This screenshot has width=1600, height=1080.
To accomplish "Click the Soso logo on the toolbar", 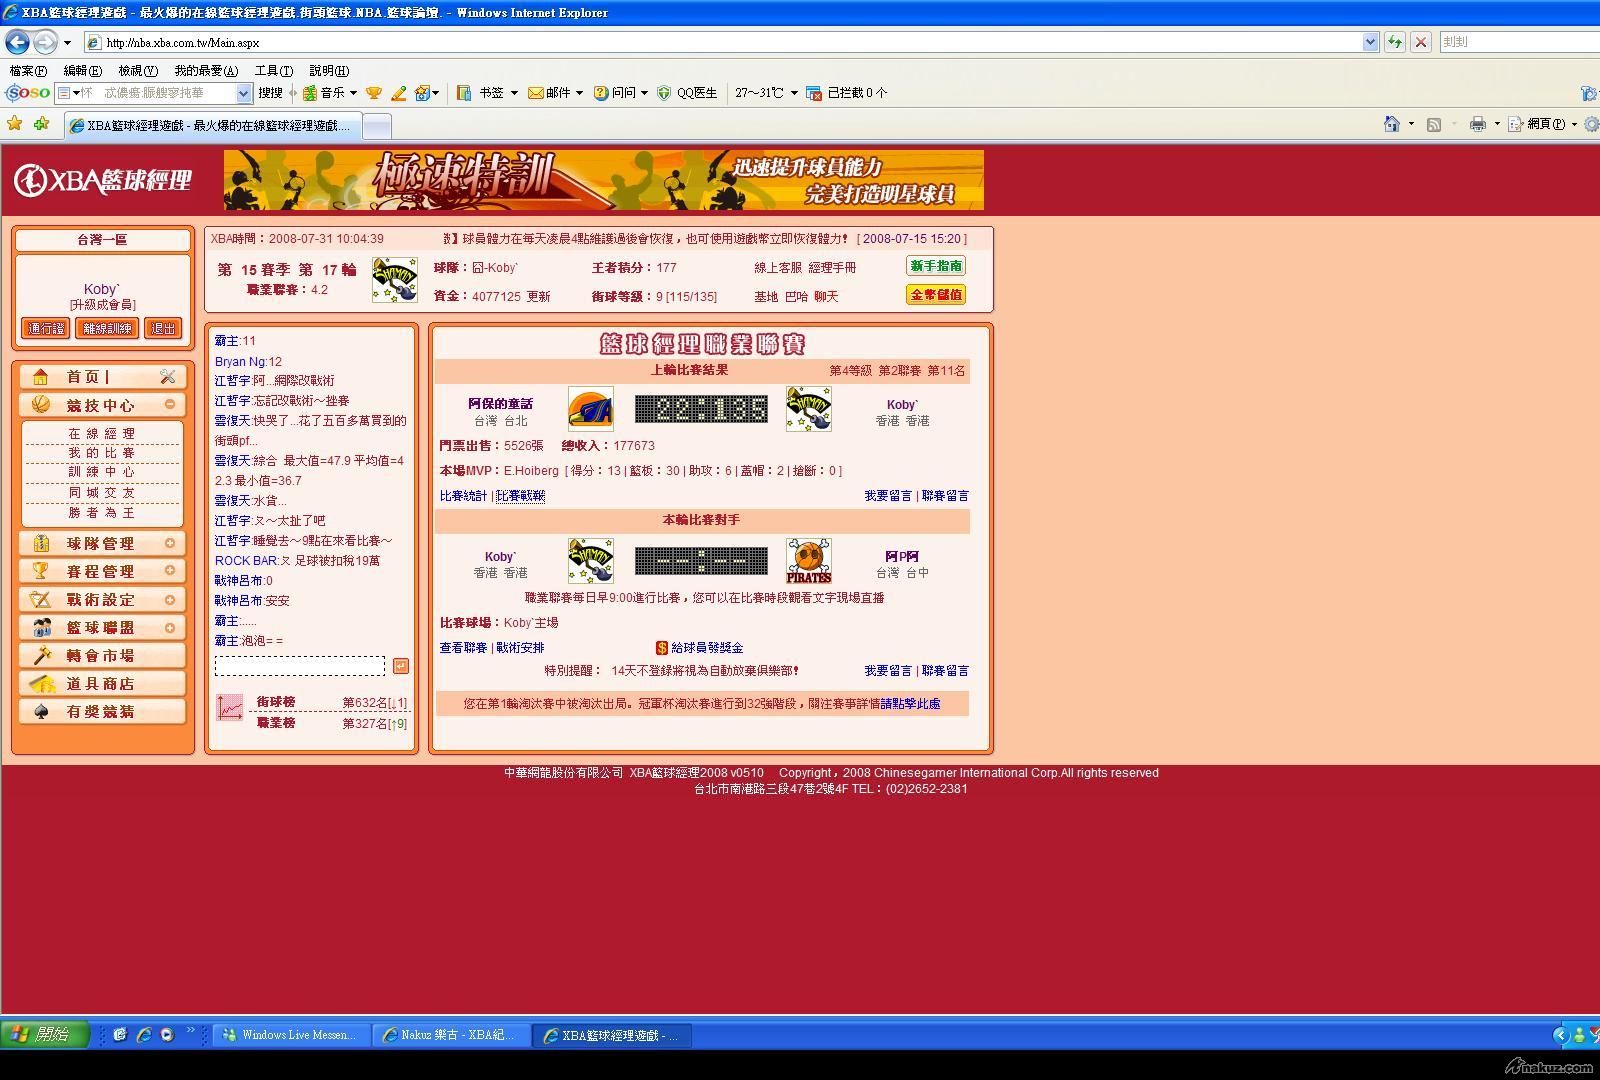I will coord(28,93).
